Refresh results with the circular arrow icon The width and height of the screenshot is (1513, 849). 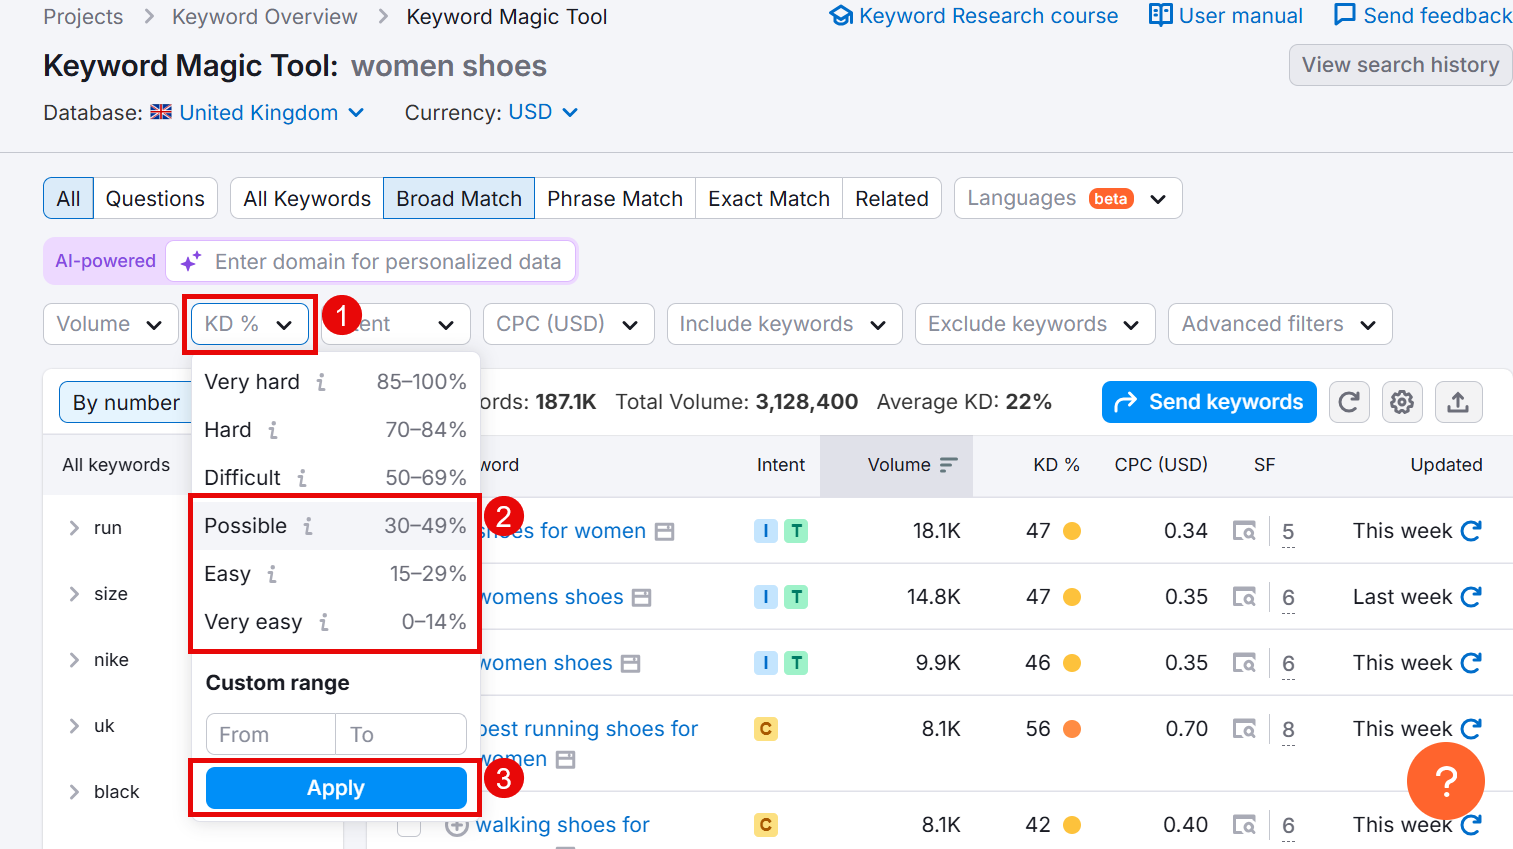coord(1349,401)
